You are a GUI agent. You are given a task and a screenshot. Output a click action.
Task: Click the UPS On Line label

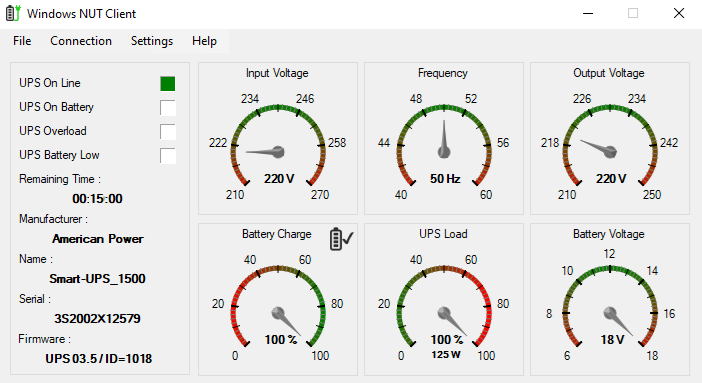[x=50, y=83]
